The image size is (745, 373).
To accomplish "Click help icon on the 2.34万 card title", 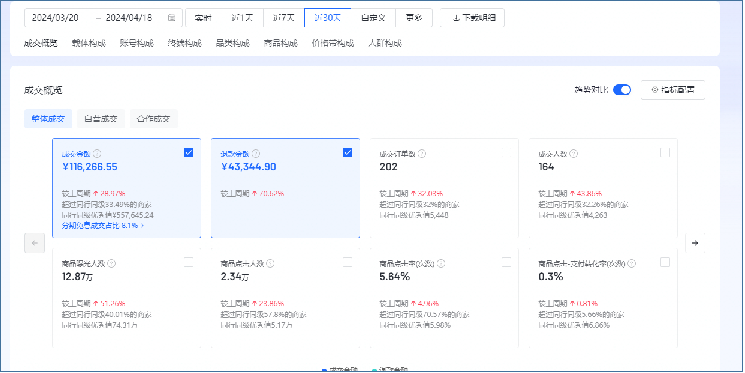I will tap(270, 263).
